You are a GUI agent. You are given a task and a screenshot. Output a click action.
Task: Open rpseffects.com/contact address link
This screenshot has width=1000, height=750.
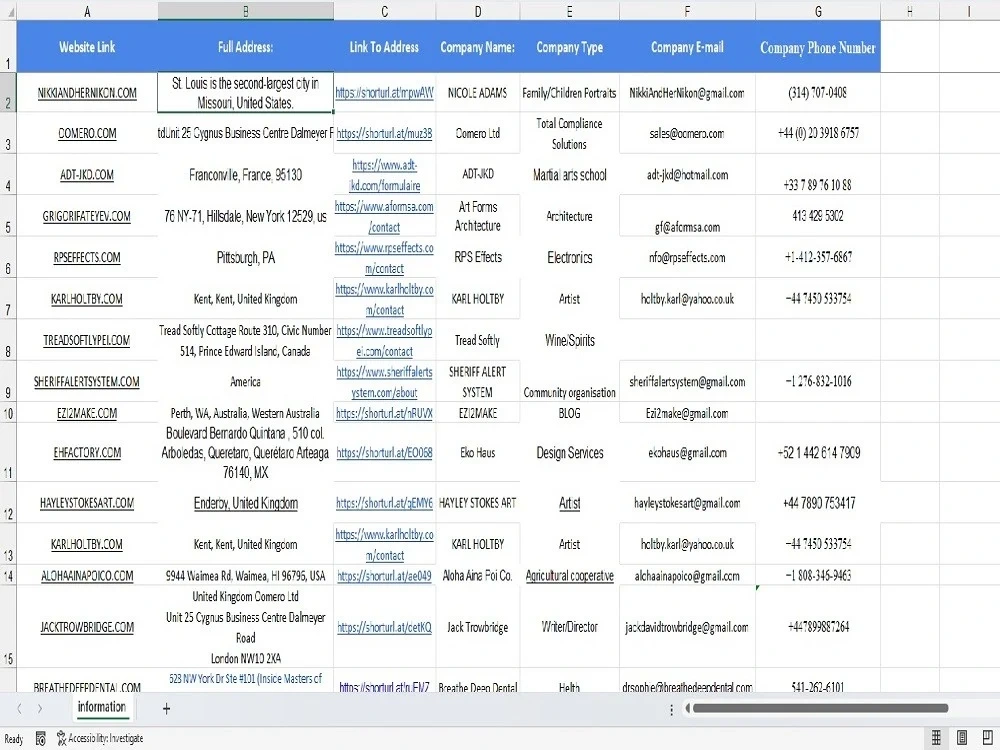coord(385,258)
